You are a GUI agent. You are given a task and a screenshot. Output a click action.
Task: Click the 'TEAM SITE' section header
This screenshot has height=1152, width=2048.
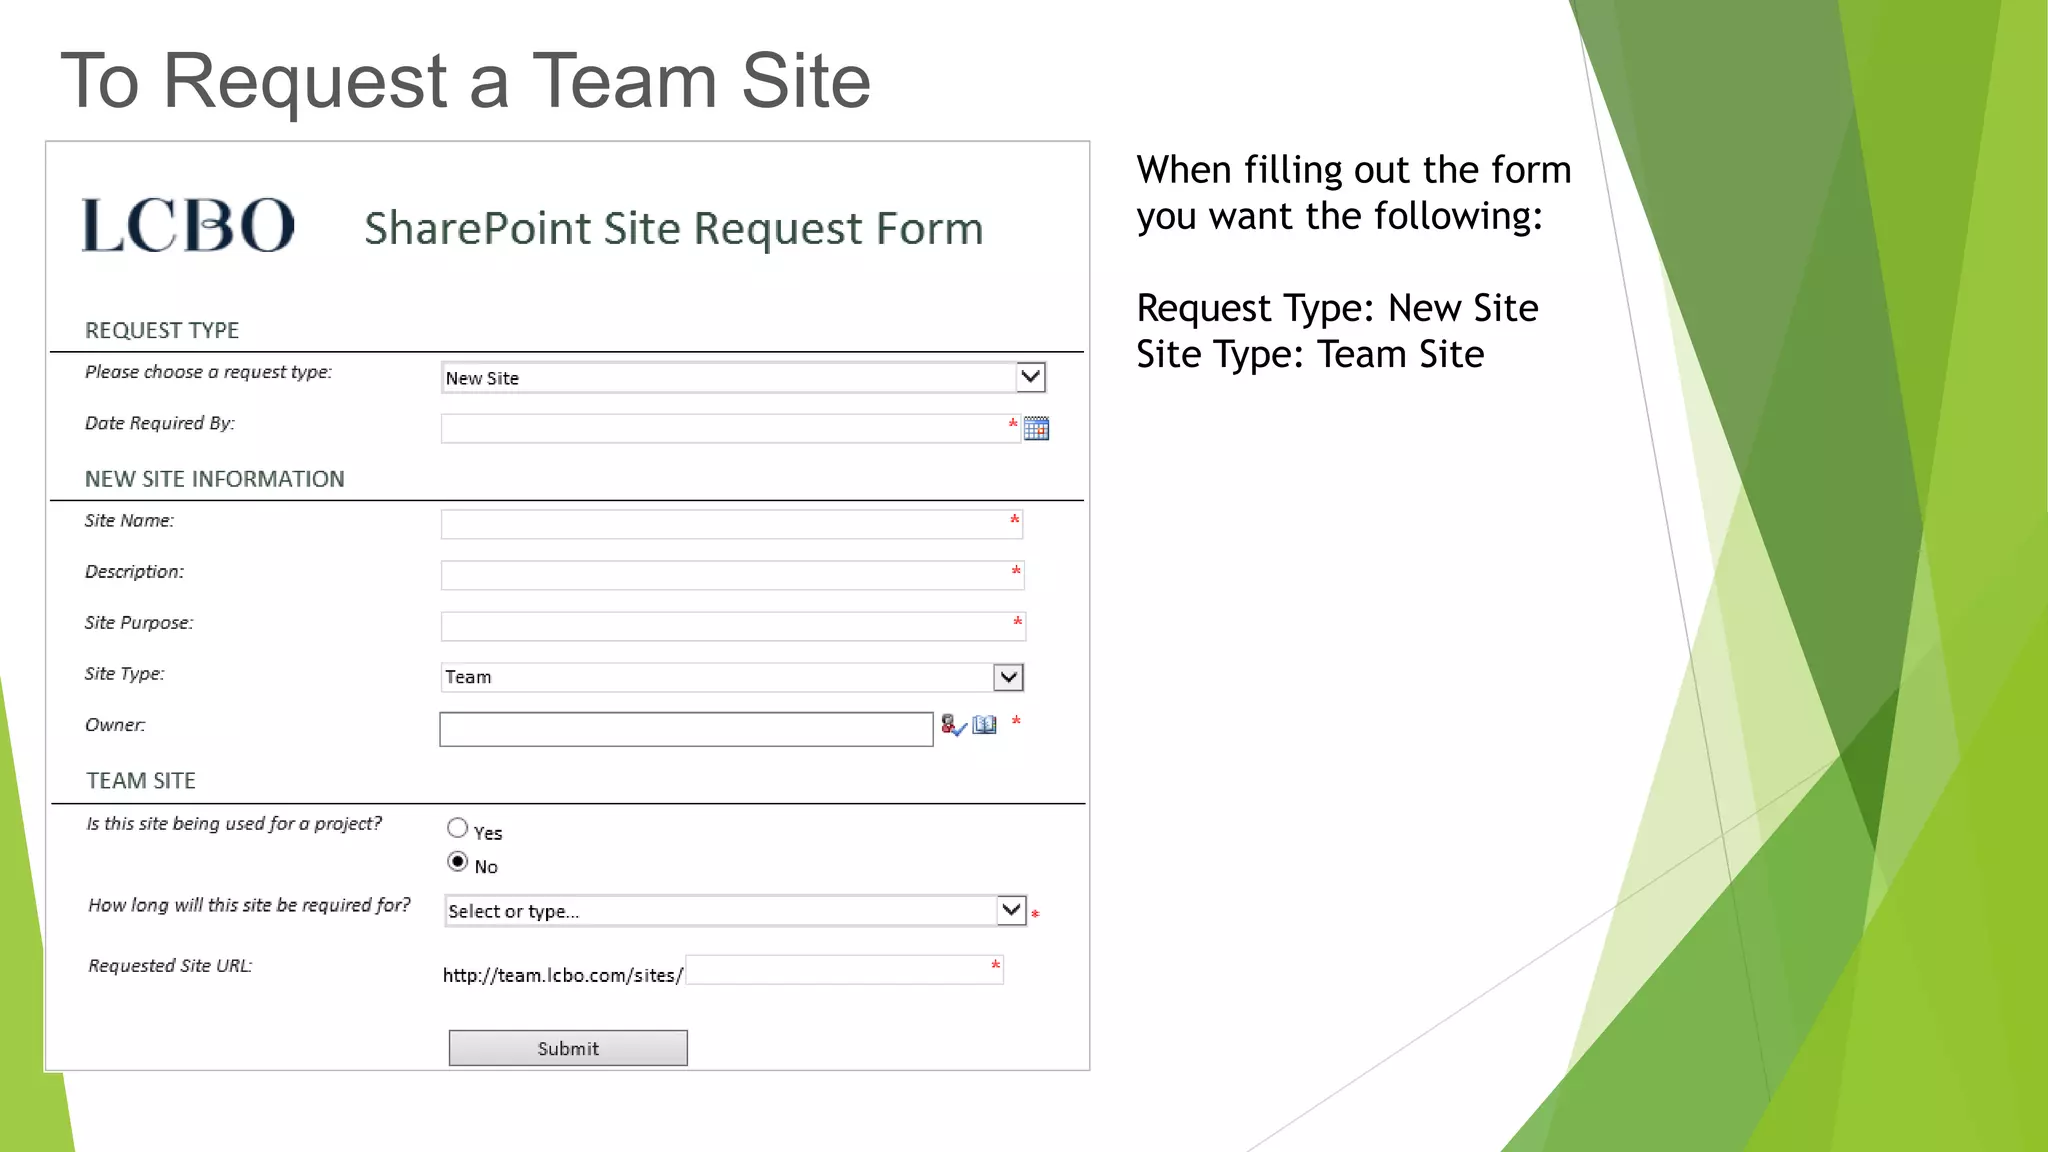tap(141, 780)
